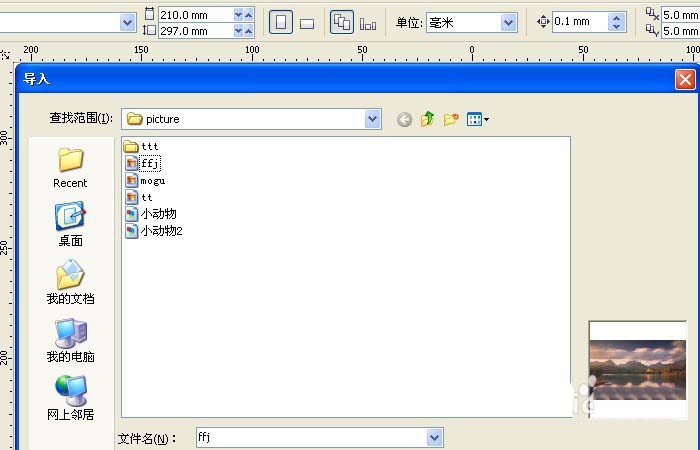
Task: Click the image preview thumbnail
Action: coord(638,370)
